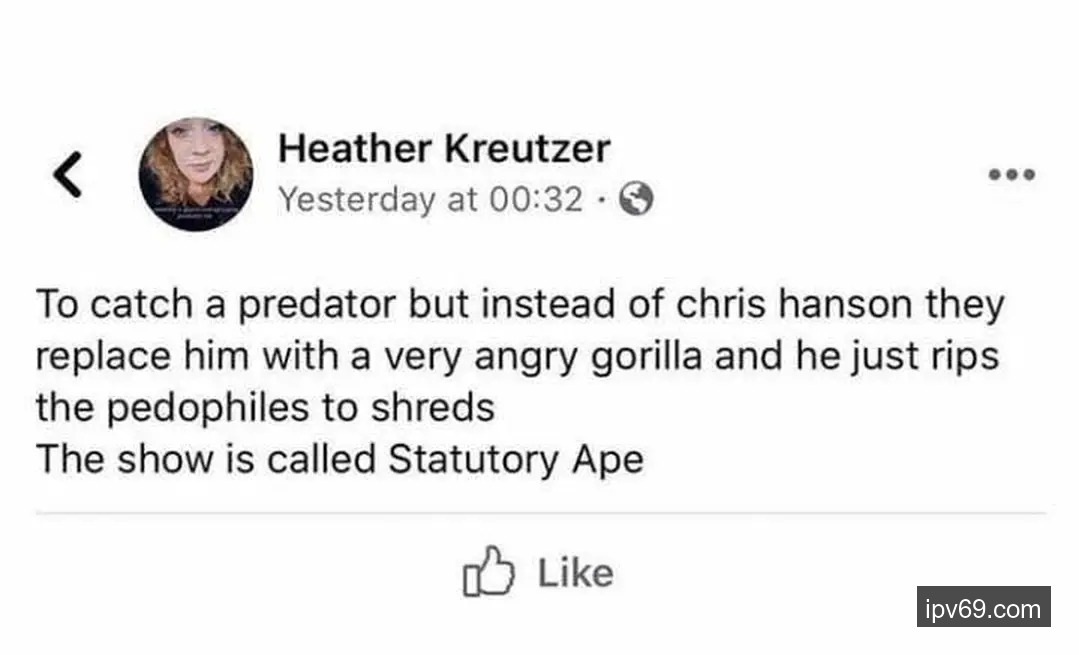This screenshot has width=1079, height=655.
Task: Click the words 'replace him with'
Action: pyautogui.click(x=183, y=357)
